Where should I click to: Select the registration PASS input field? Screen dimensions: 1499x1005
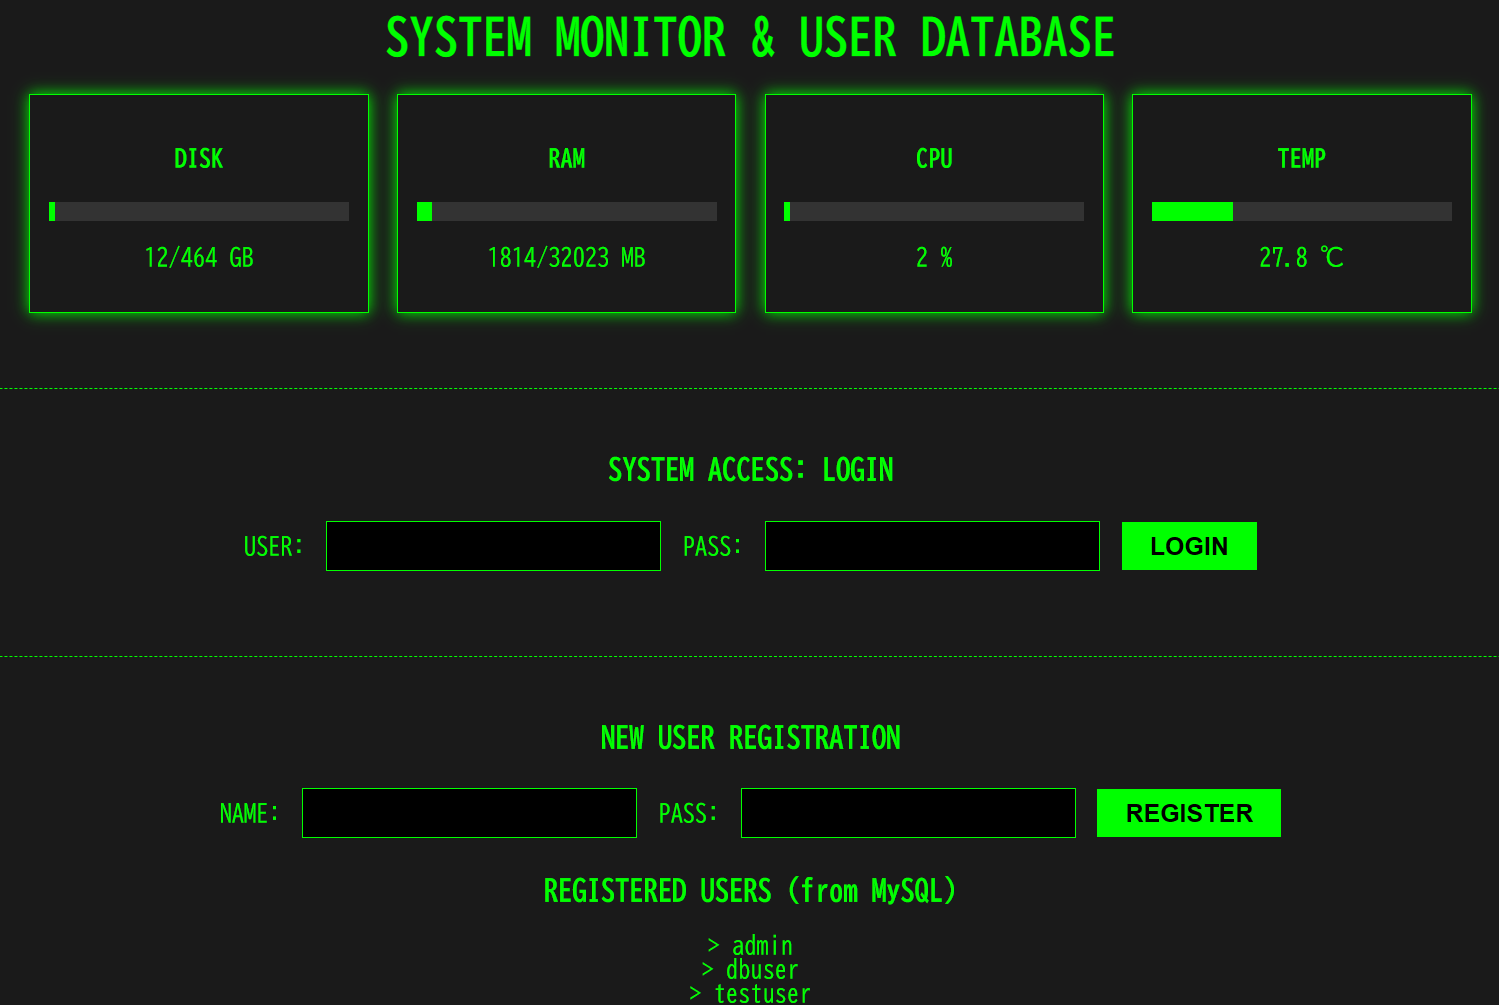point(907,813)
